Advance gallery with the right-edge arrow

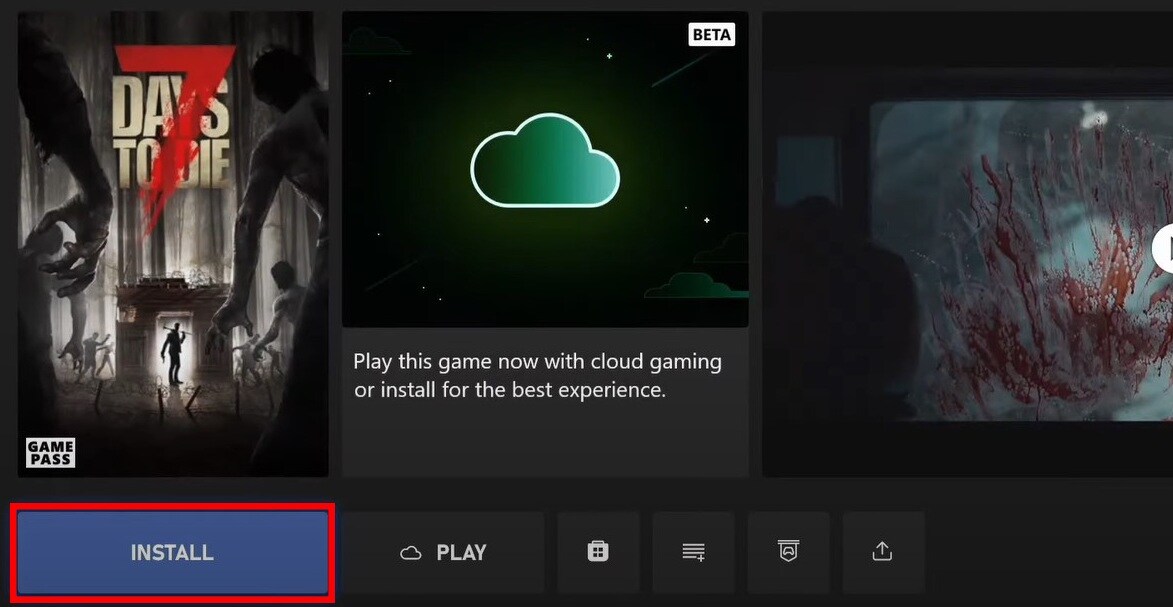[x=1164, y=249]
